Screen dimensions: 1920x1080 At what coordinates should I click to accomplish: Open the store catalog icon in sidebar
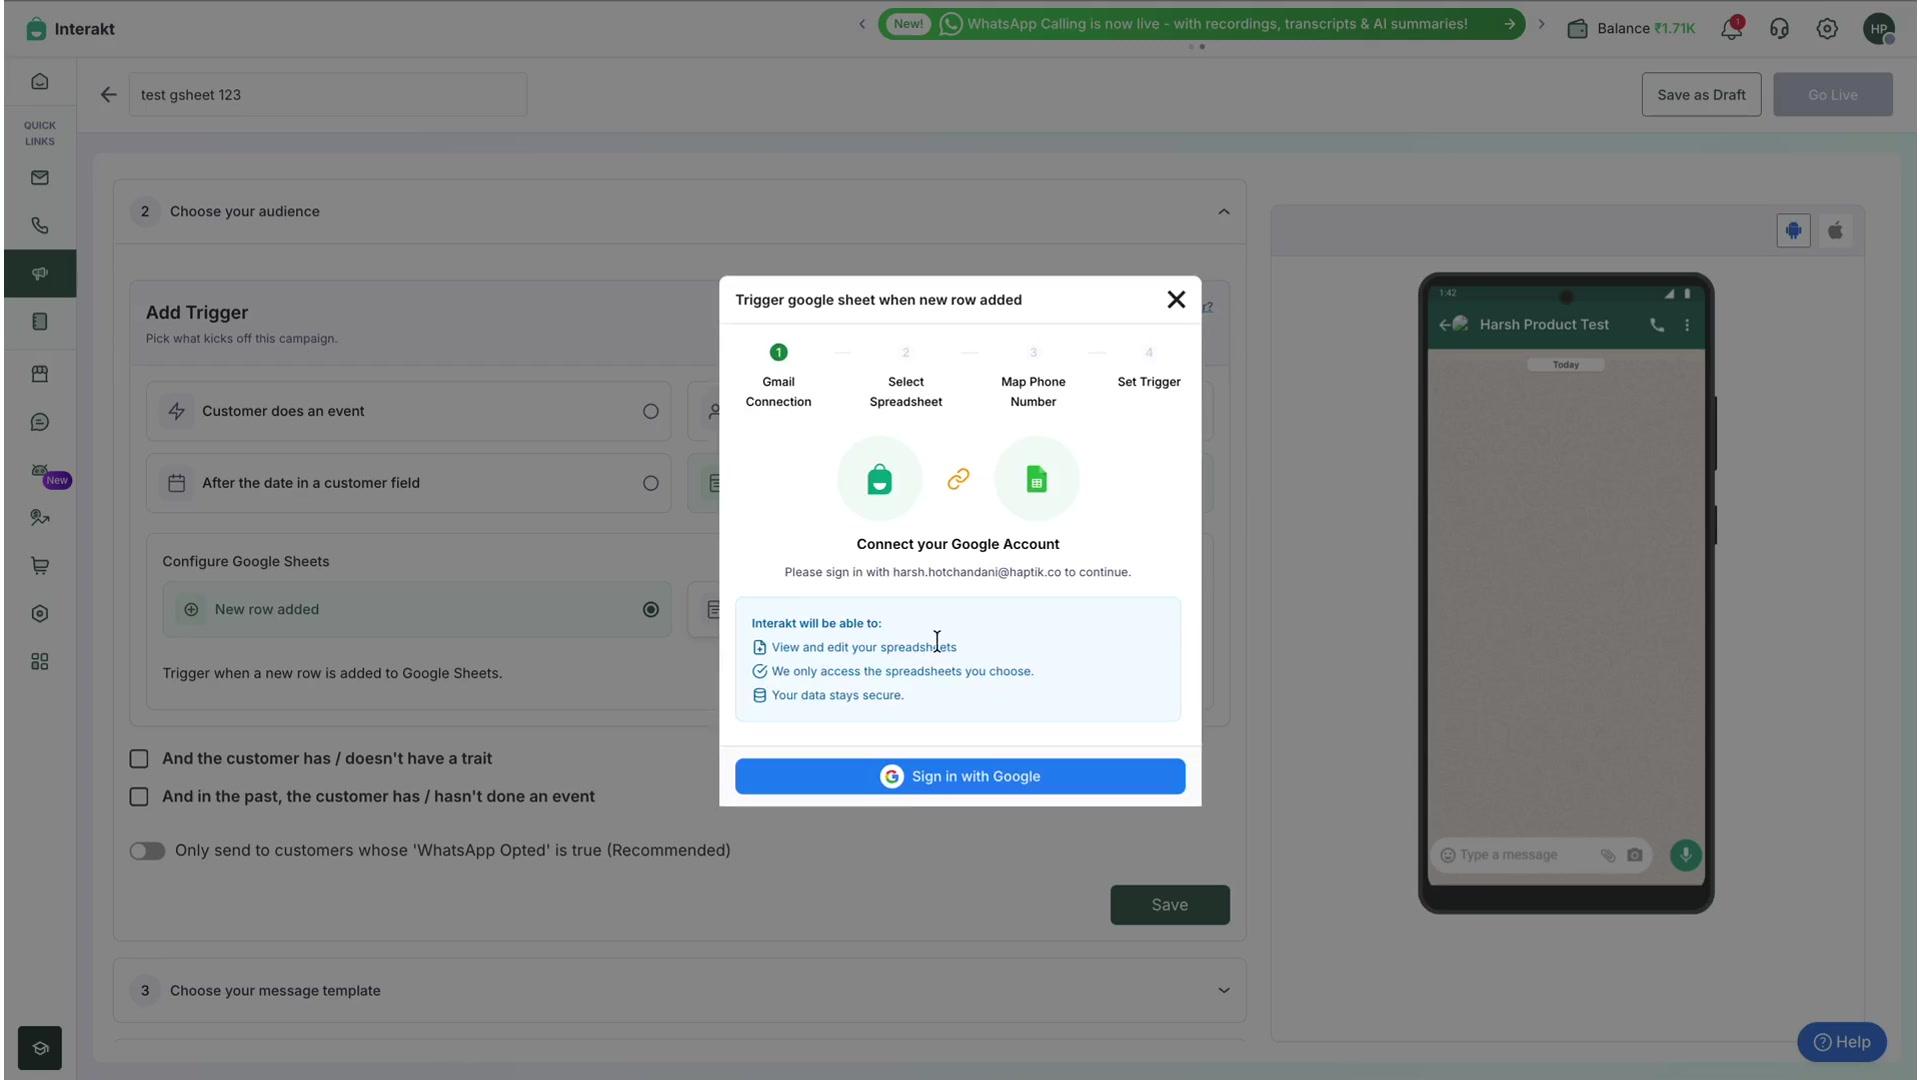tap(40, 374)
